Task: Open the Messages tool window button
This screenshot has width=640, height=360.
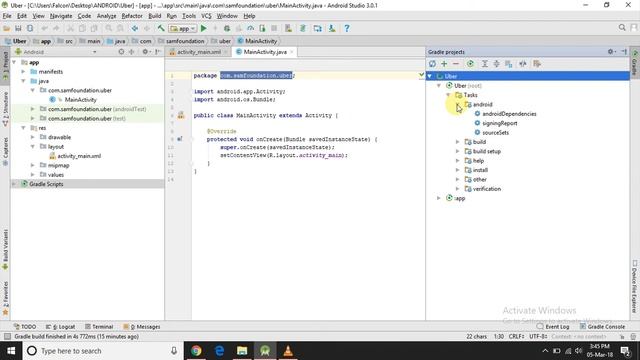Action: coord(142,327)
